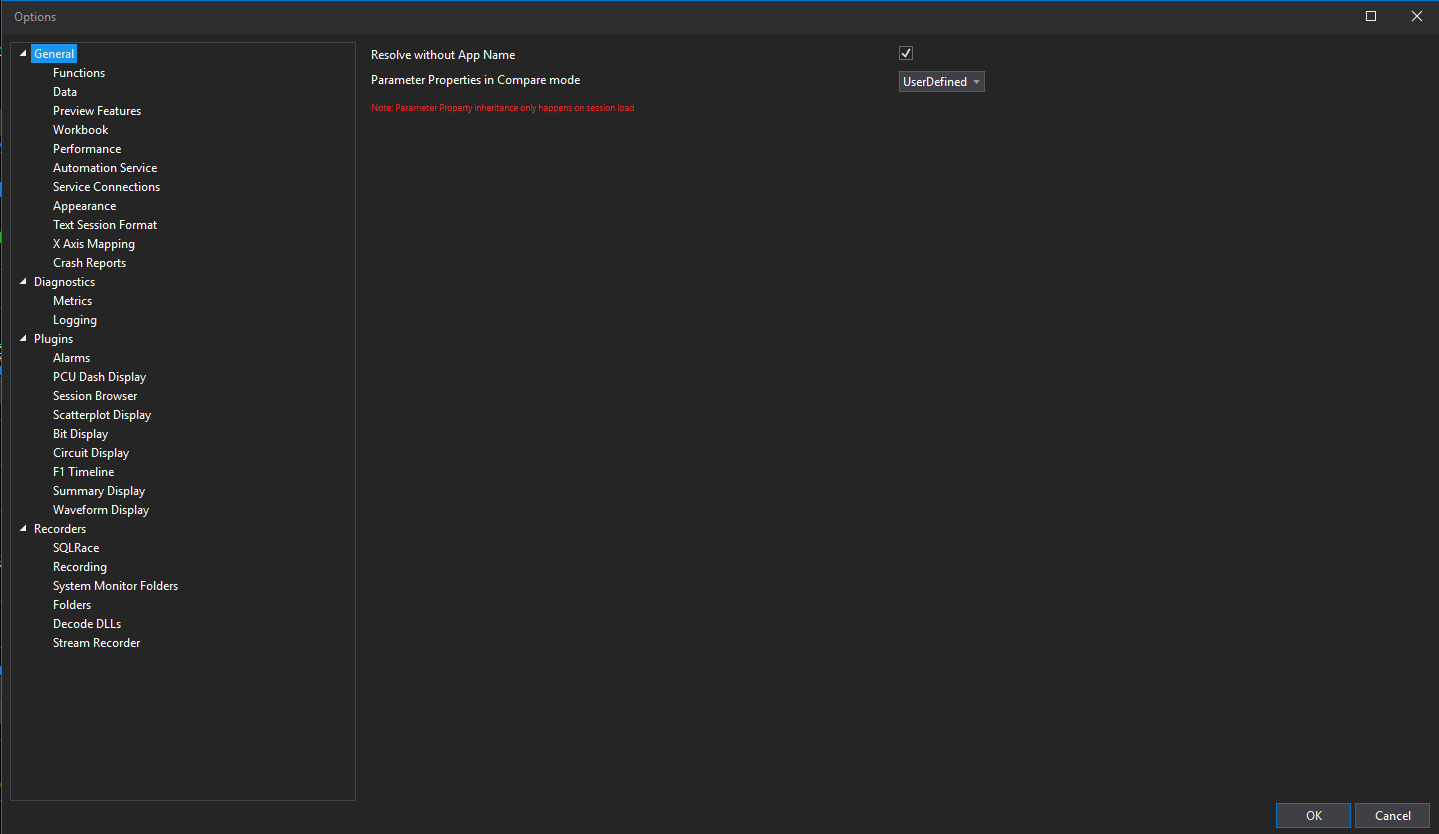The height and width of the screenshot is (834, 1439).
Task: Open the Stream Recorder settings page
Action: tap(96, 643)
